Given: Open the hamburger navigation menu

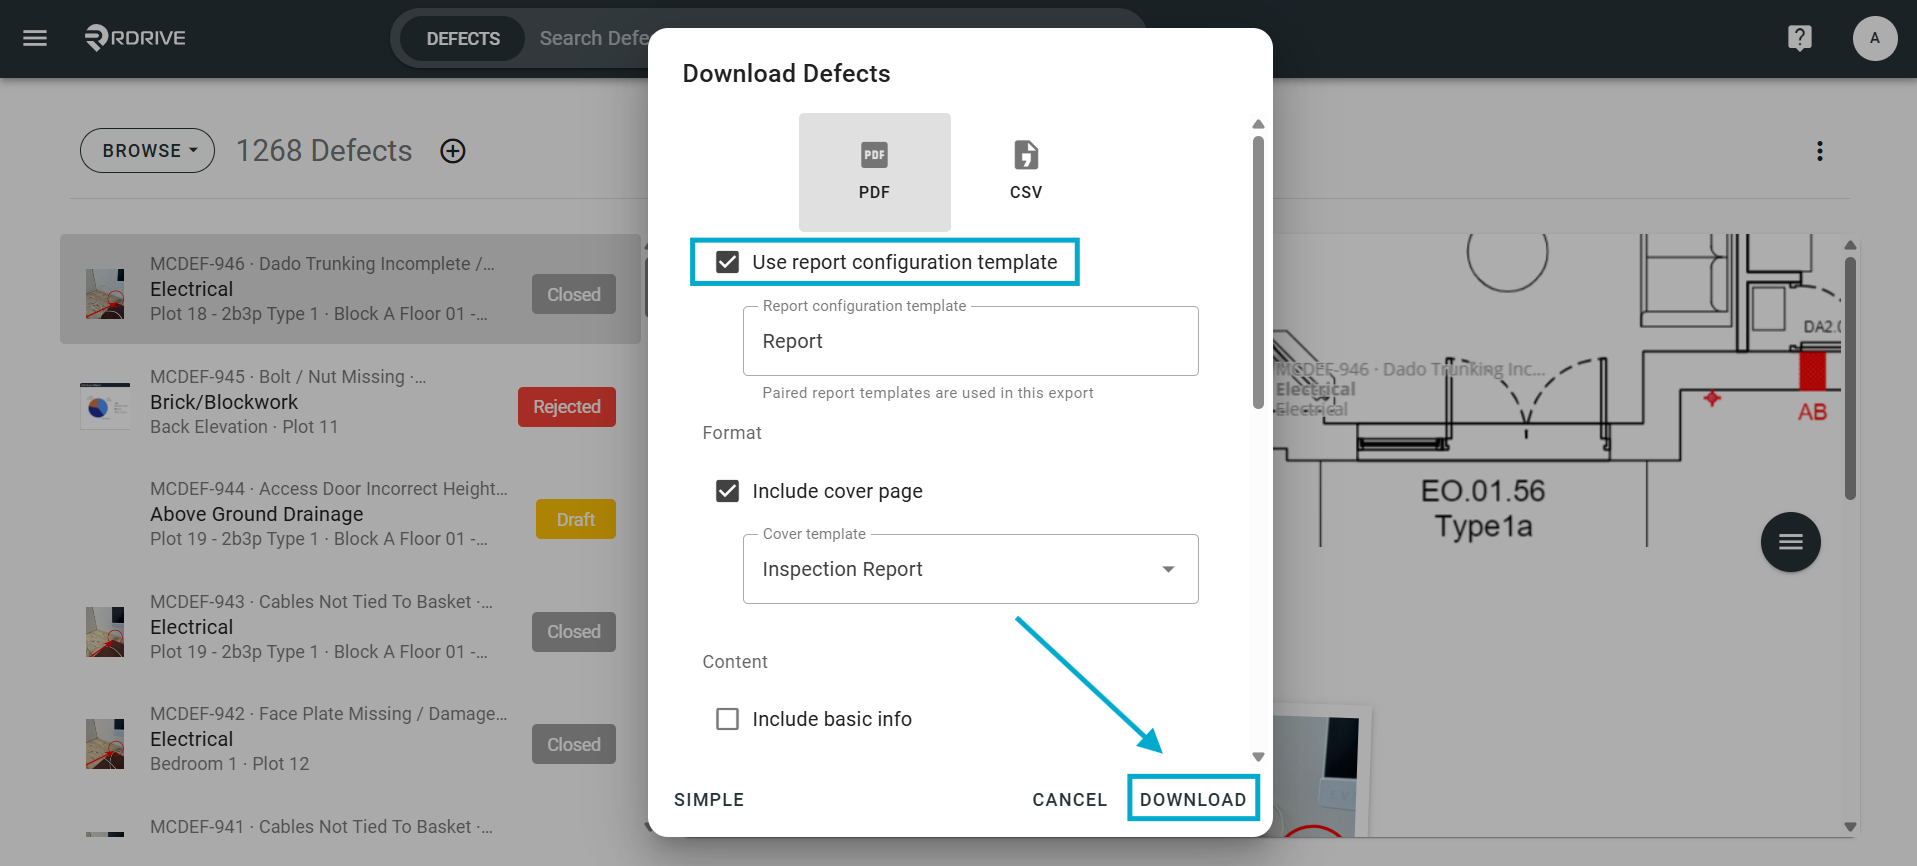Looking at the screenshot, I should tap(35, 38).
